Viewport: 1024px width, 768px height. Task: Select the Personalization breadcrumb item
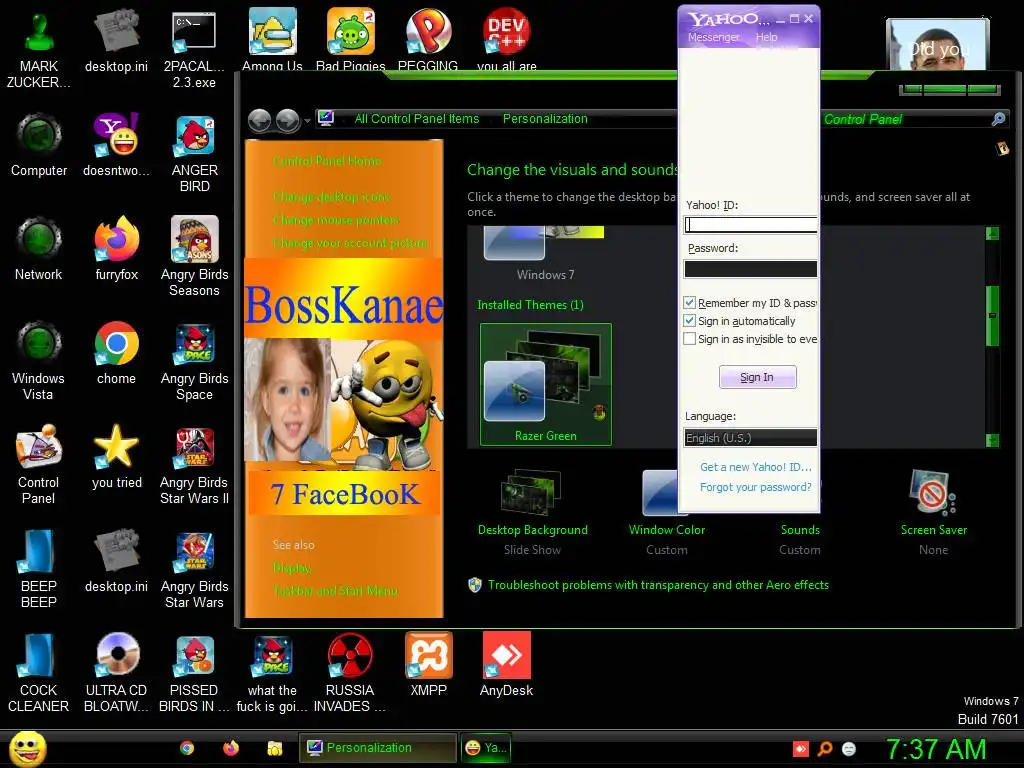[545, 119]
